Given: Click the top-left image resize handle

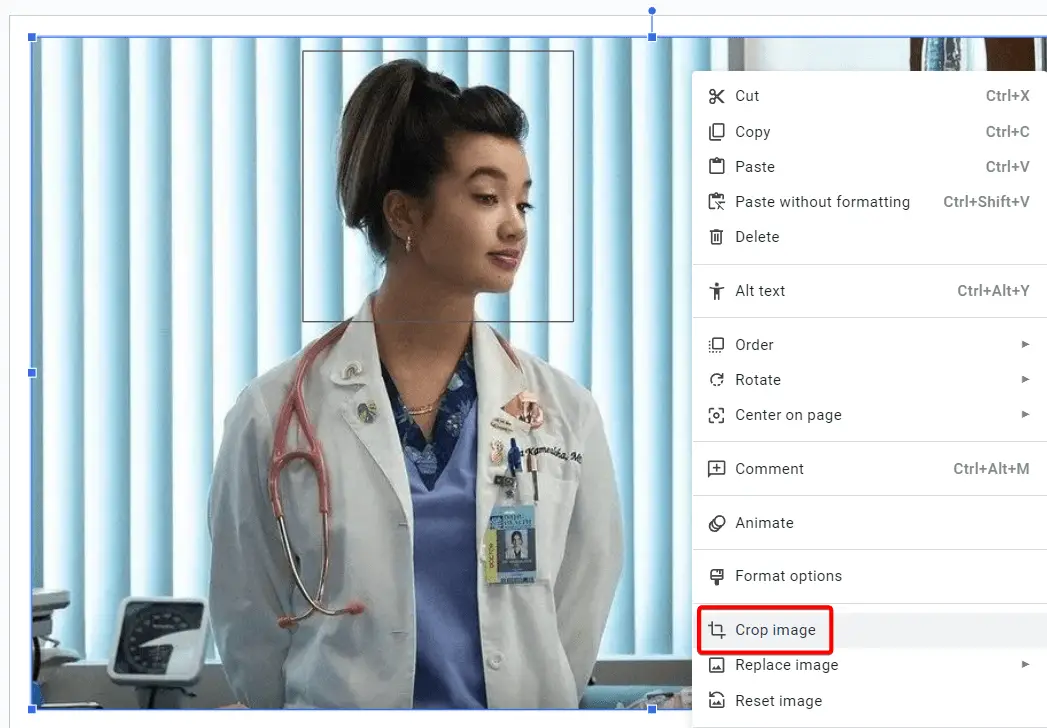Looking at the screenshot, I should click(32, 37).
